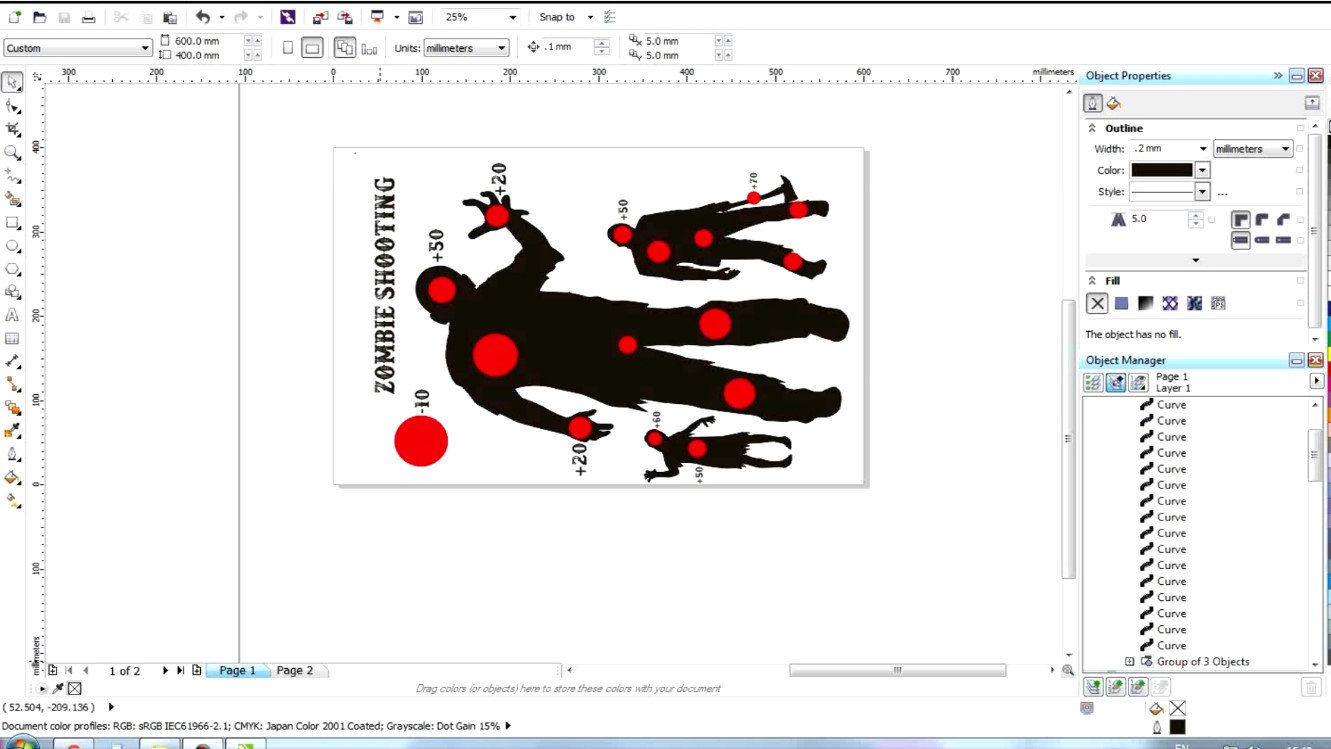Toggle Edit Across Layers in Object Manager
The image size is (1331, 749).
[1116, 382]
